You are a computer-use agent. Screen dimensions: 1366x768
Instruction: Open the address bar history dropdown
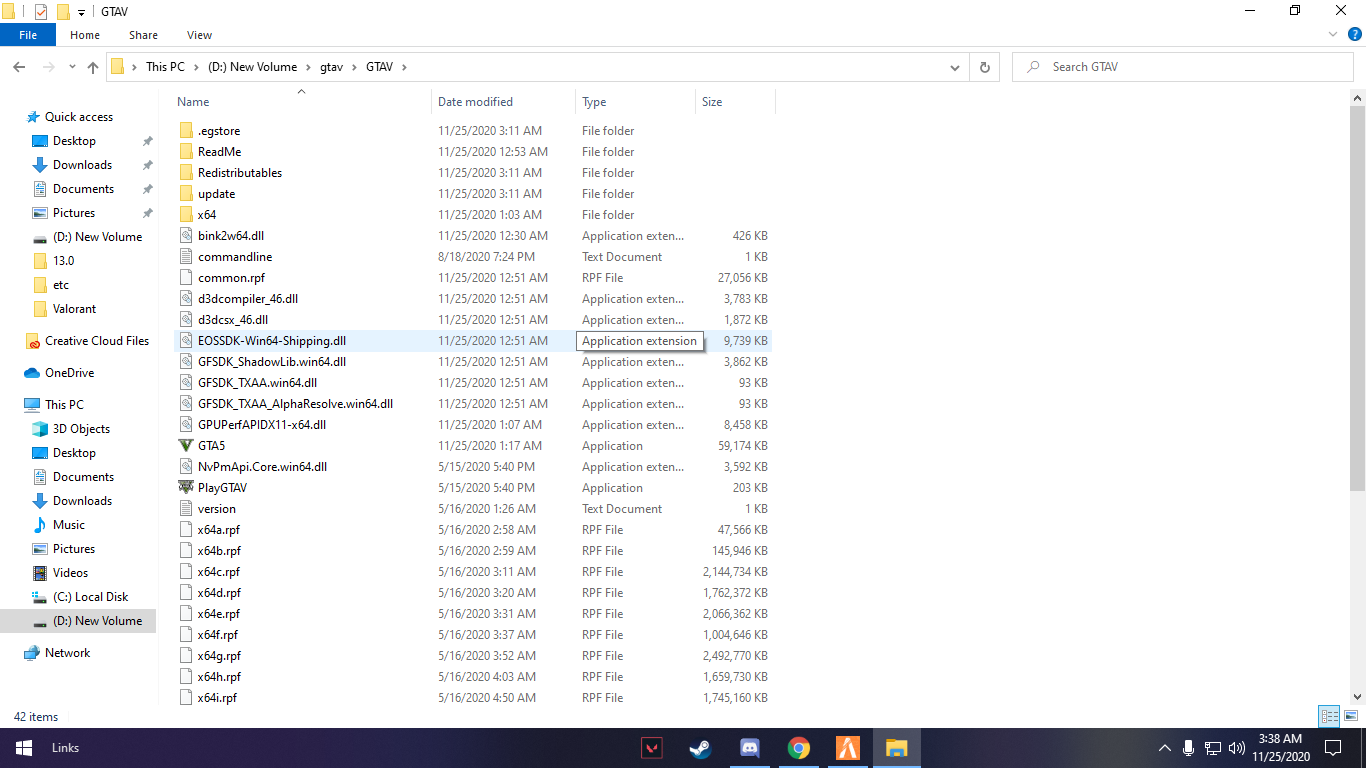point(955,67)
